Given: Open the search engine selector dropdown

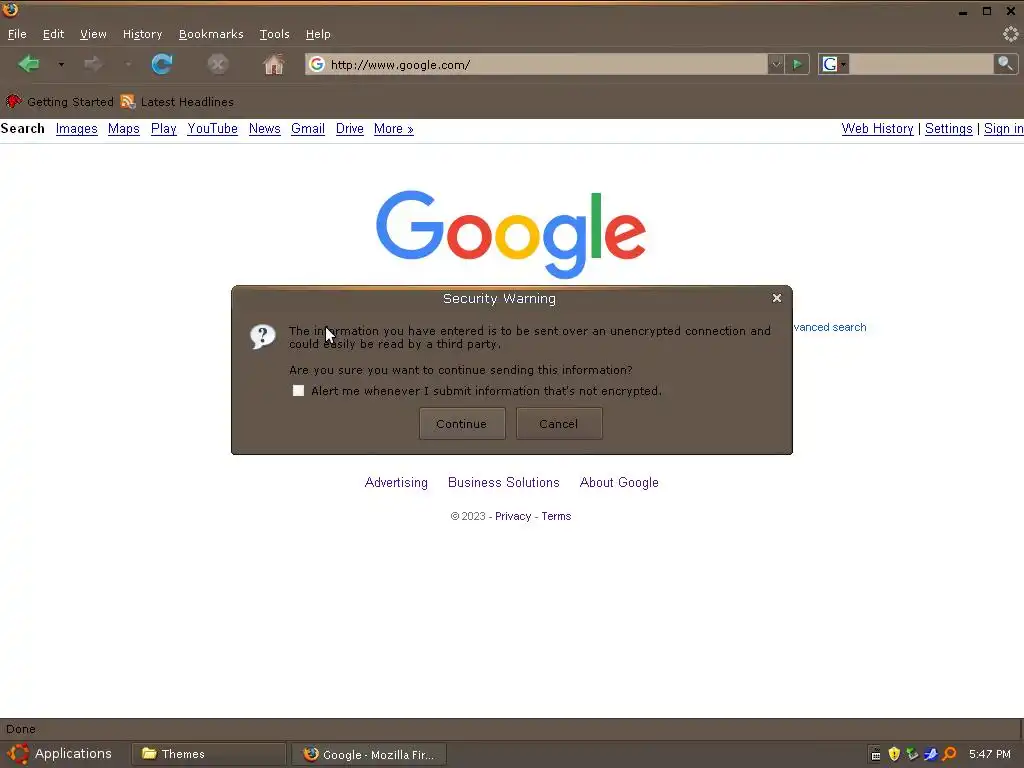Looking at the screenshot, I should point(833,64).
